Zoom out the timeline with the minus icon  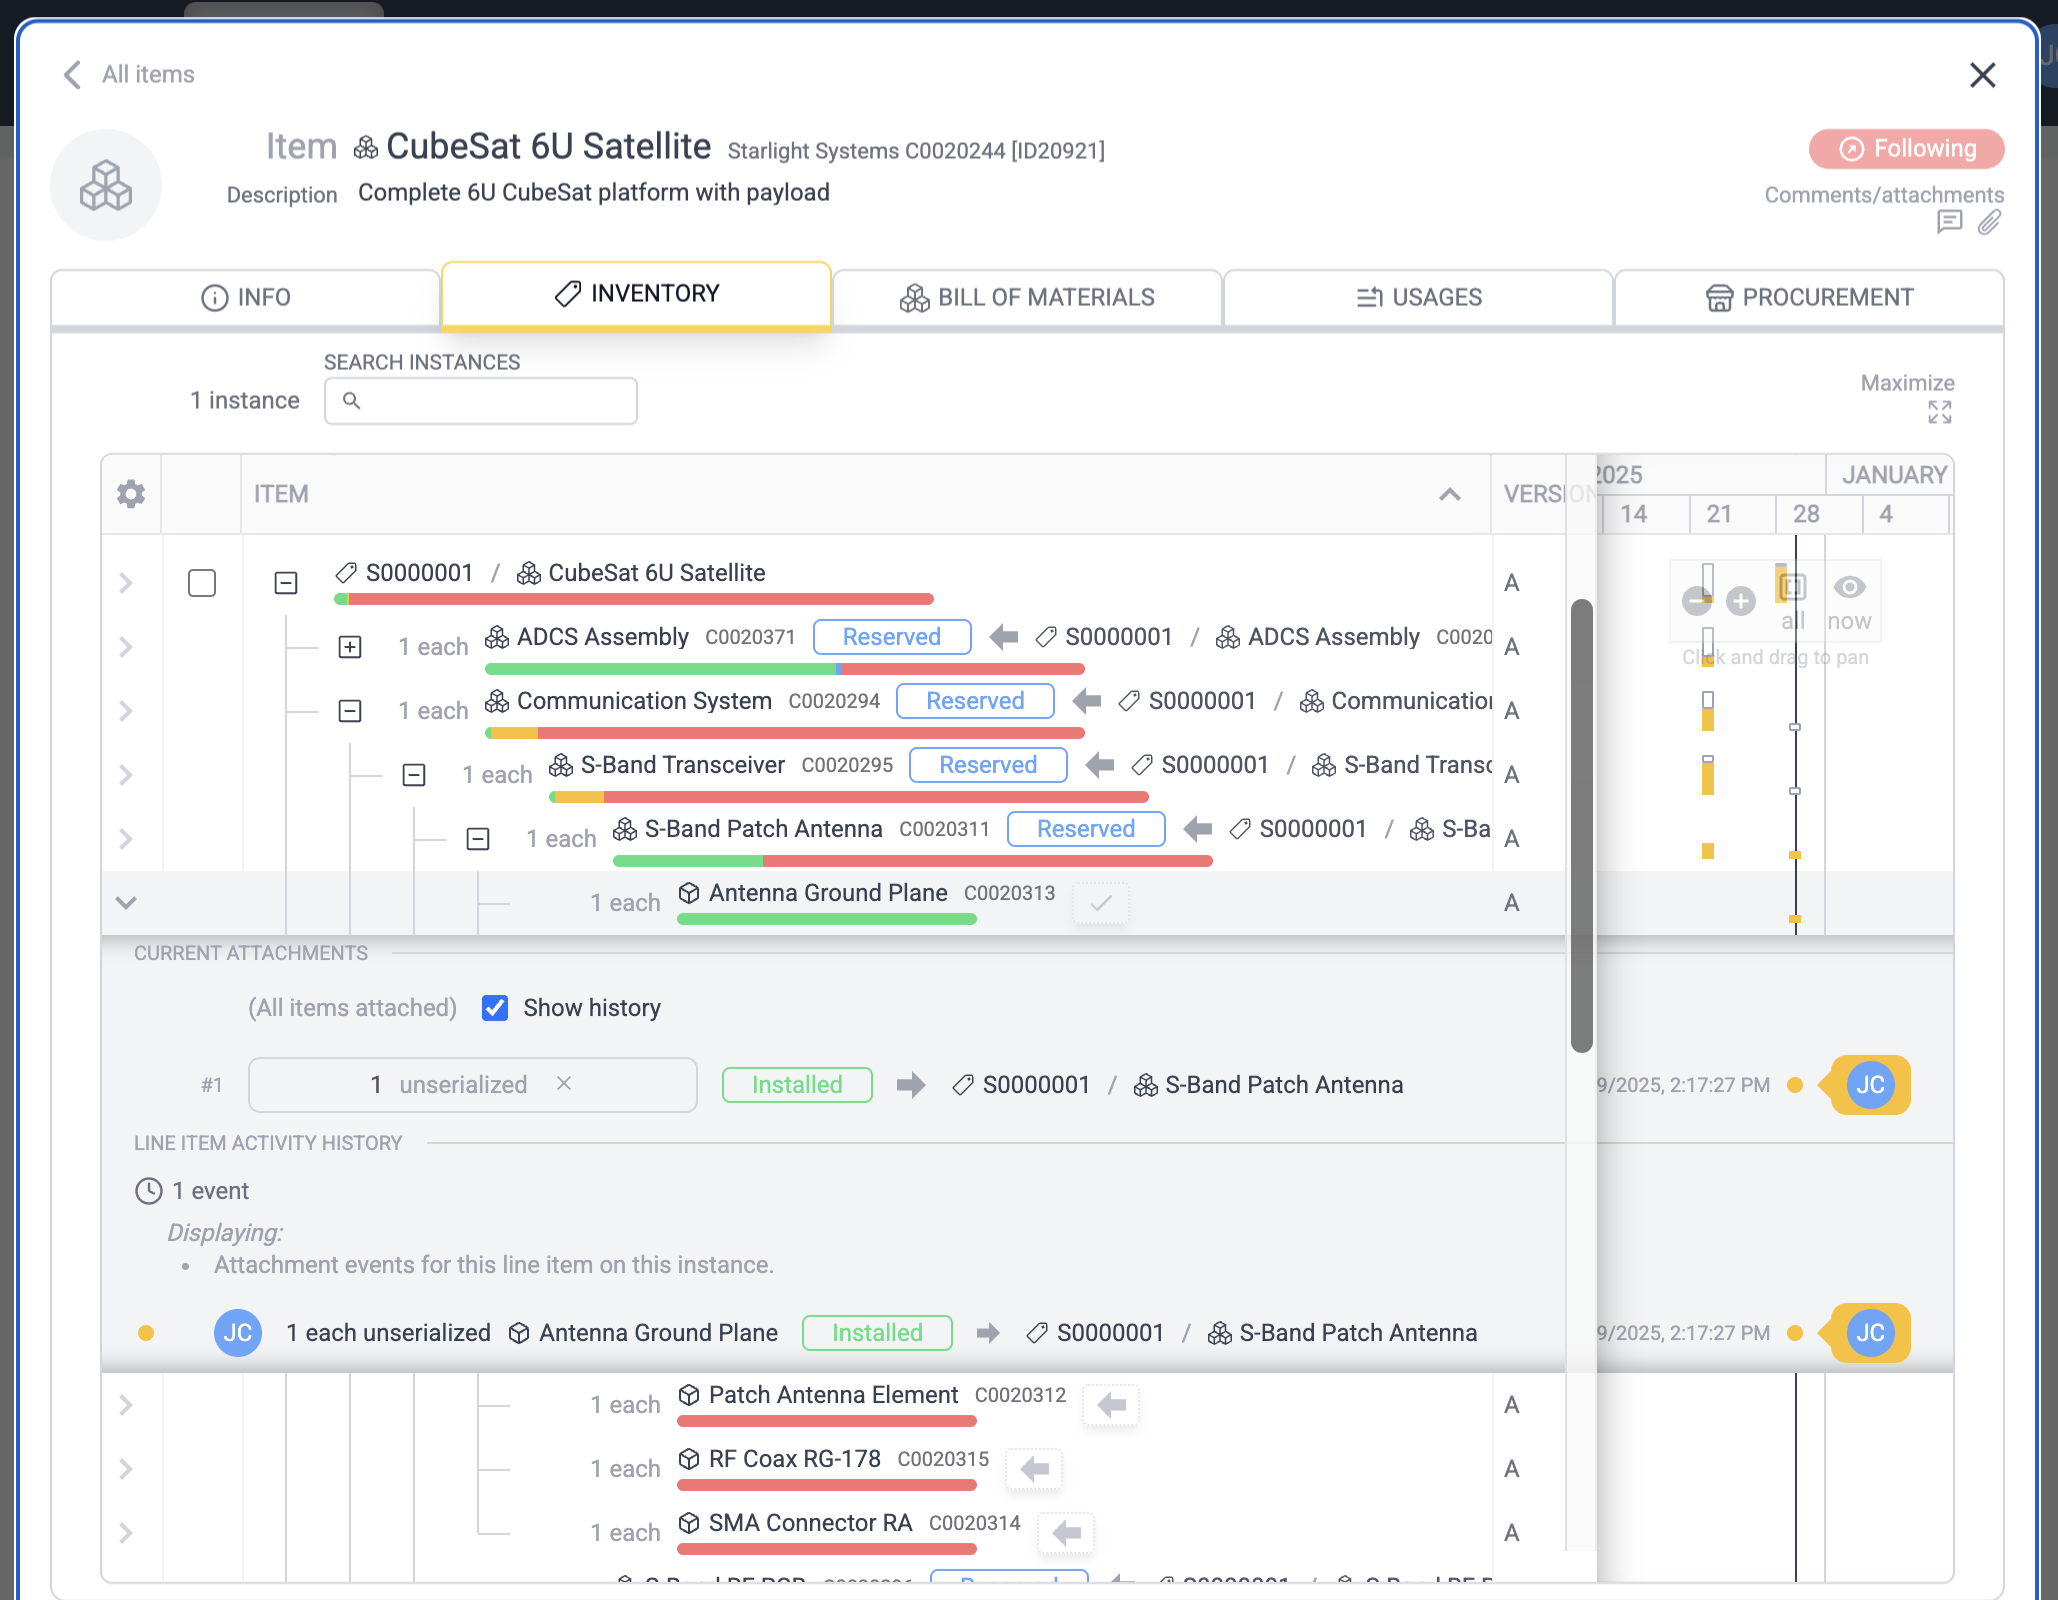pyautogui.click(x=1695, y=601)
